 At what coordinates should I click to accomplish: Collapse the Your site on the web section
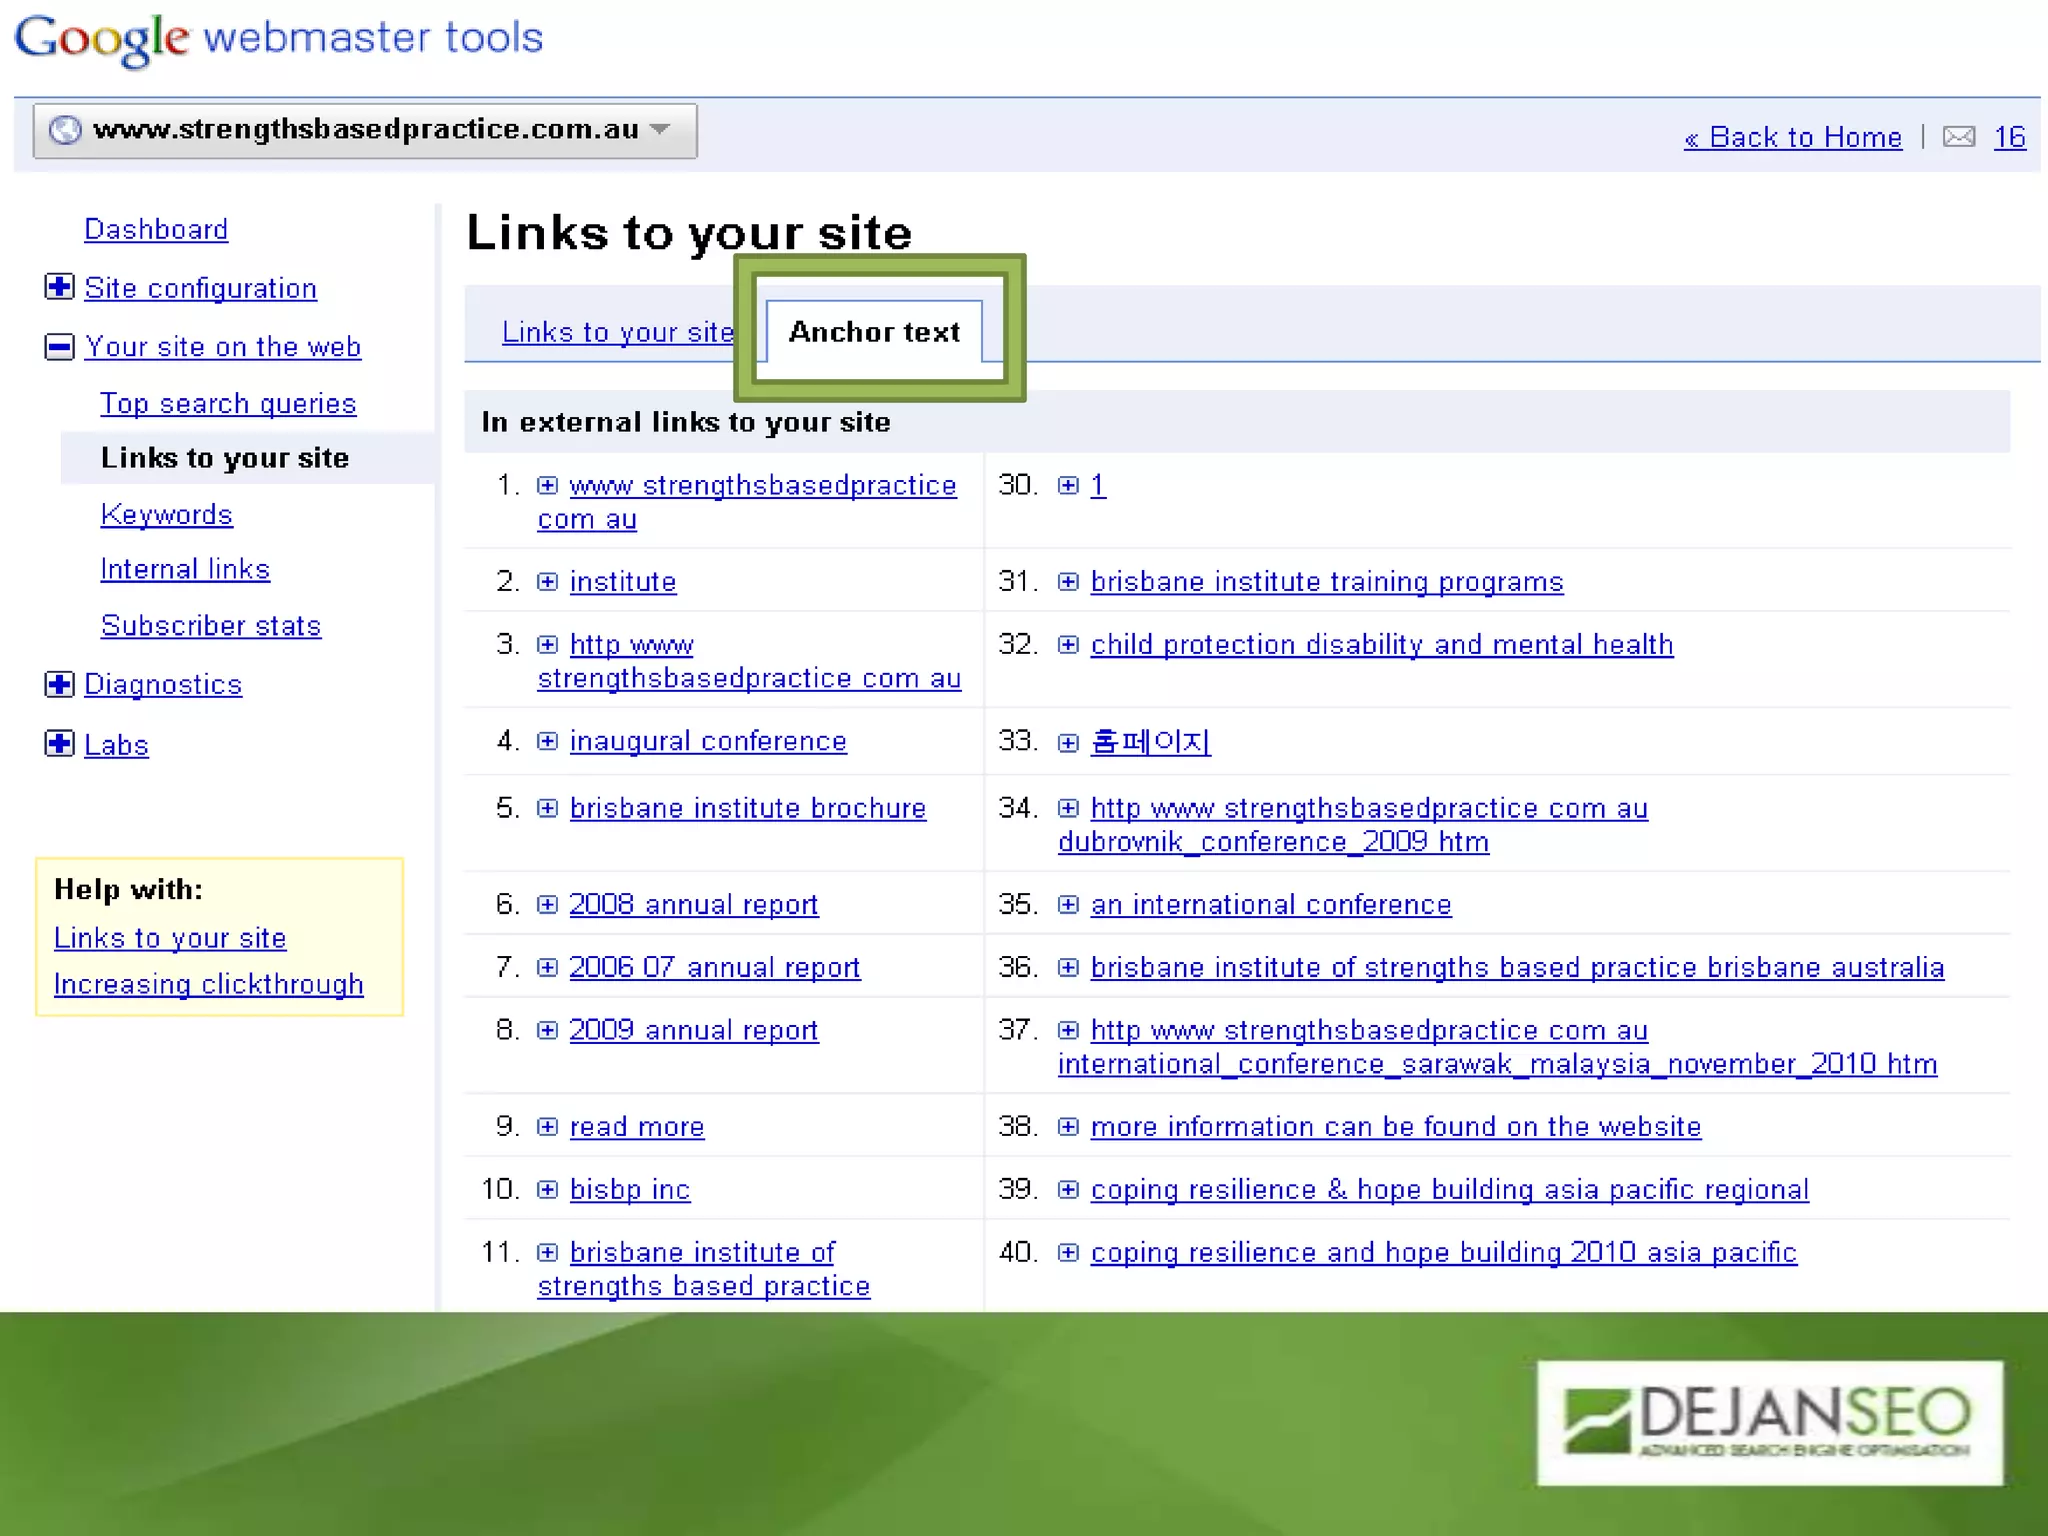[59, 347]
